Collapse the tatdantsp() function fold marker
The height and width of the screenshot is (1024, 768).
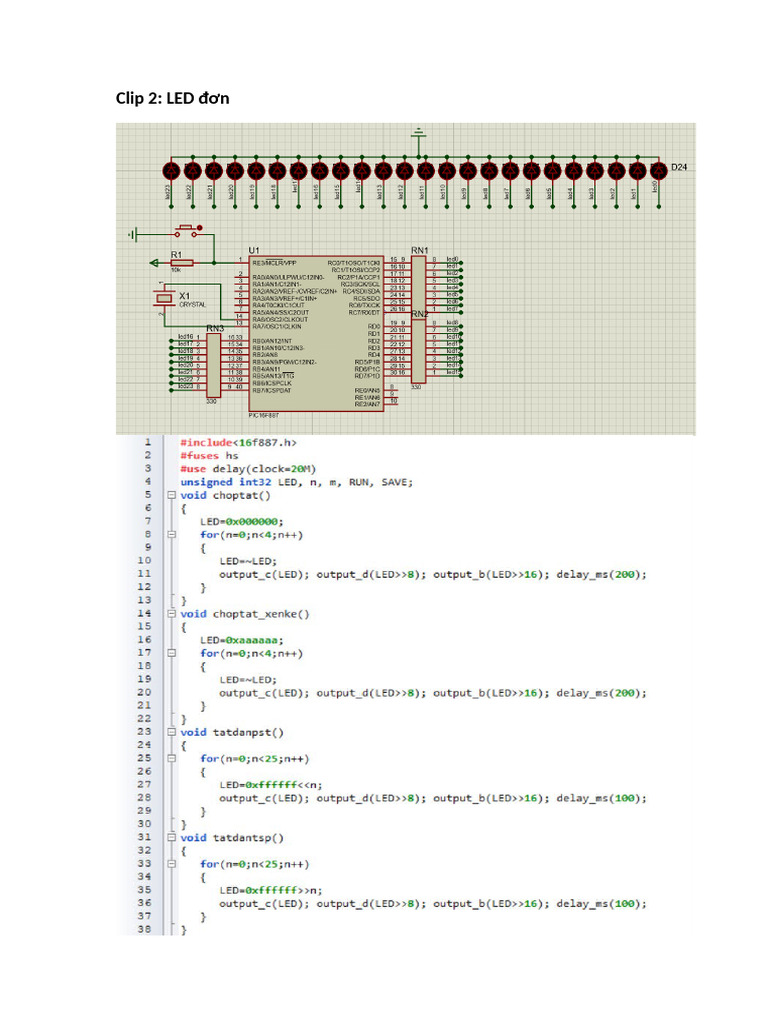171,838
